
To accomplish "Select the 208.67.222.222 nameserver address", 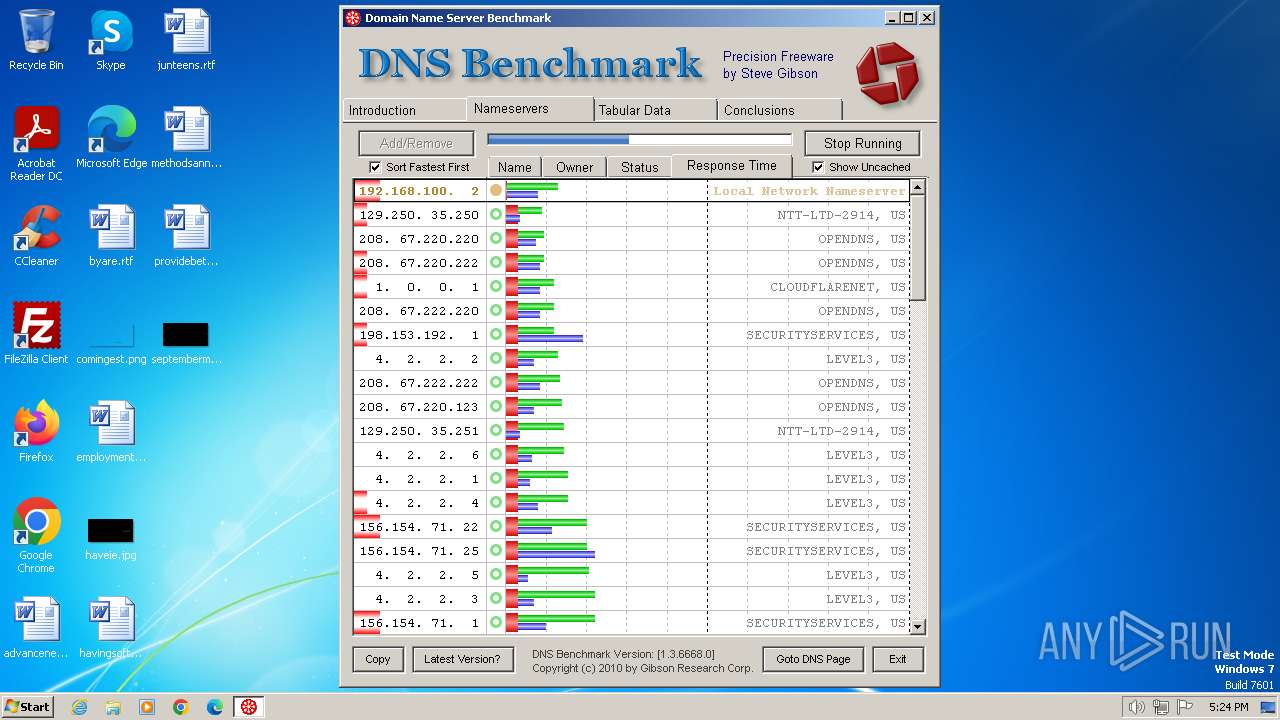I will (419, 383).
